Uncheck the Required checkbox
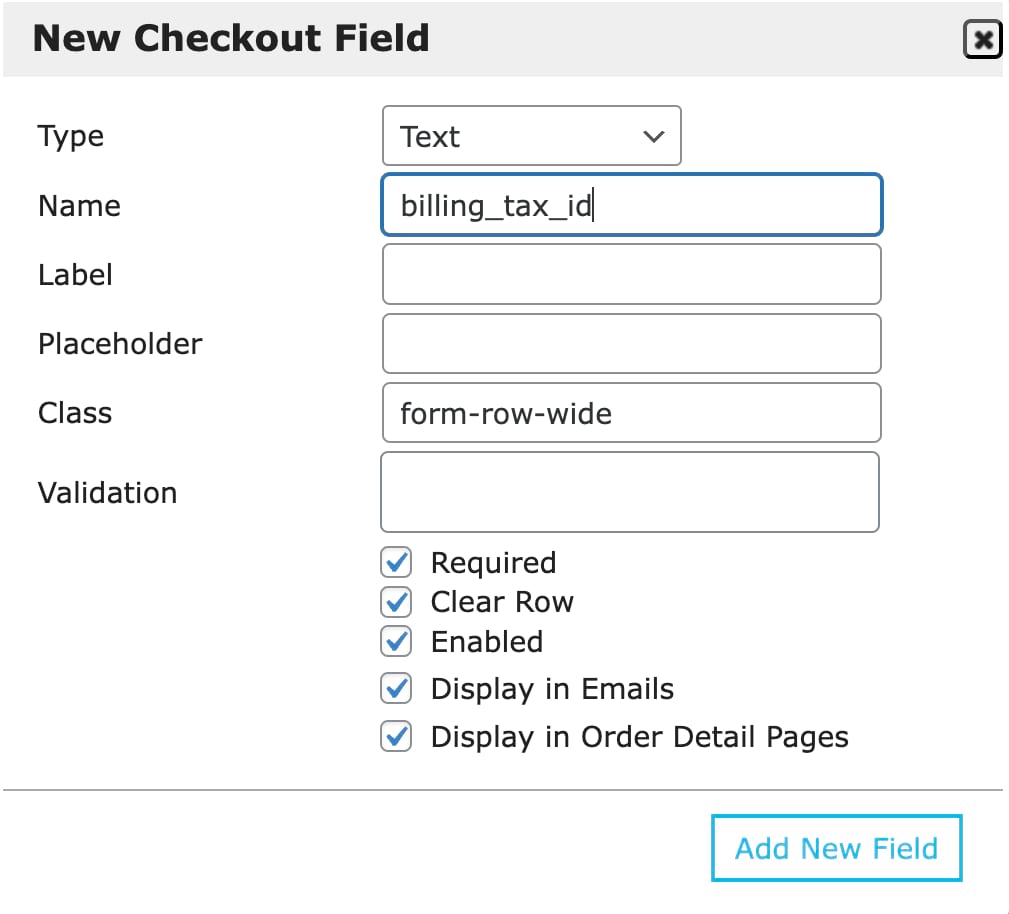The image size is (1009, 914). (x=396, y=562)
